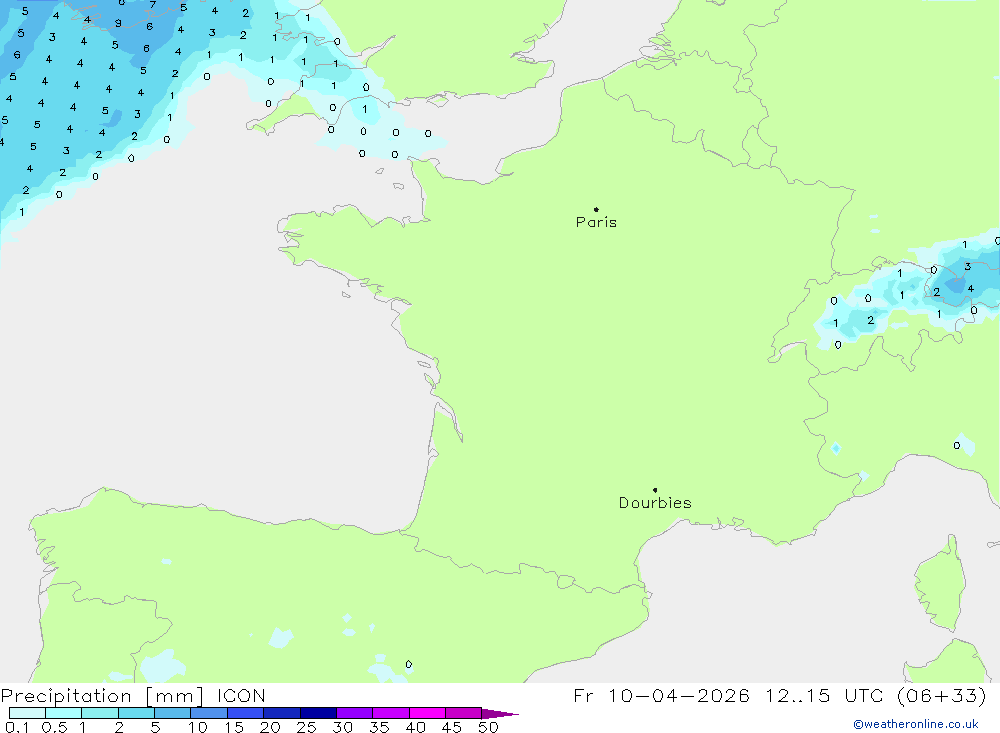Select the black dot marking Dourbies
This screenshot has width=1000, height=733.
point(655,490)
